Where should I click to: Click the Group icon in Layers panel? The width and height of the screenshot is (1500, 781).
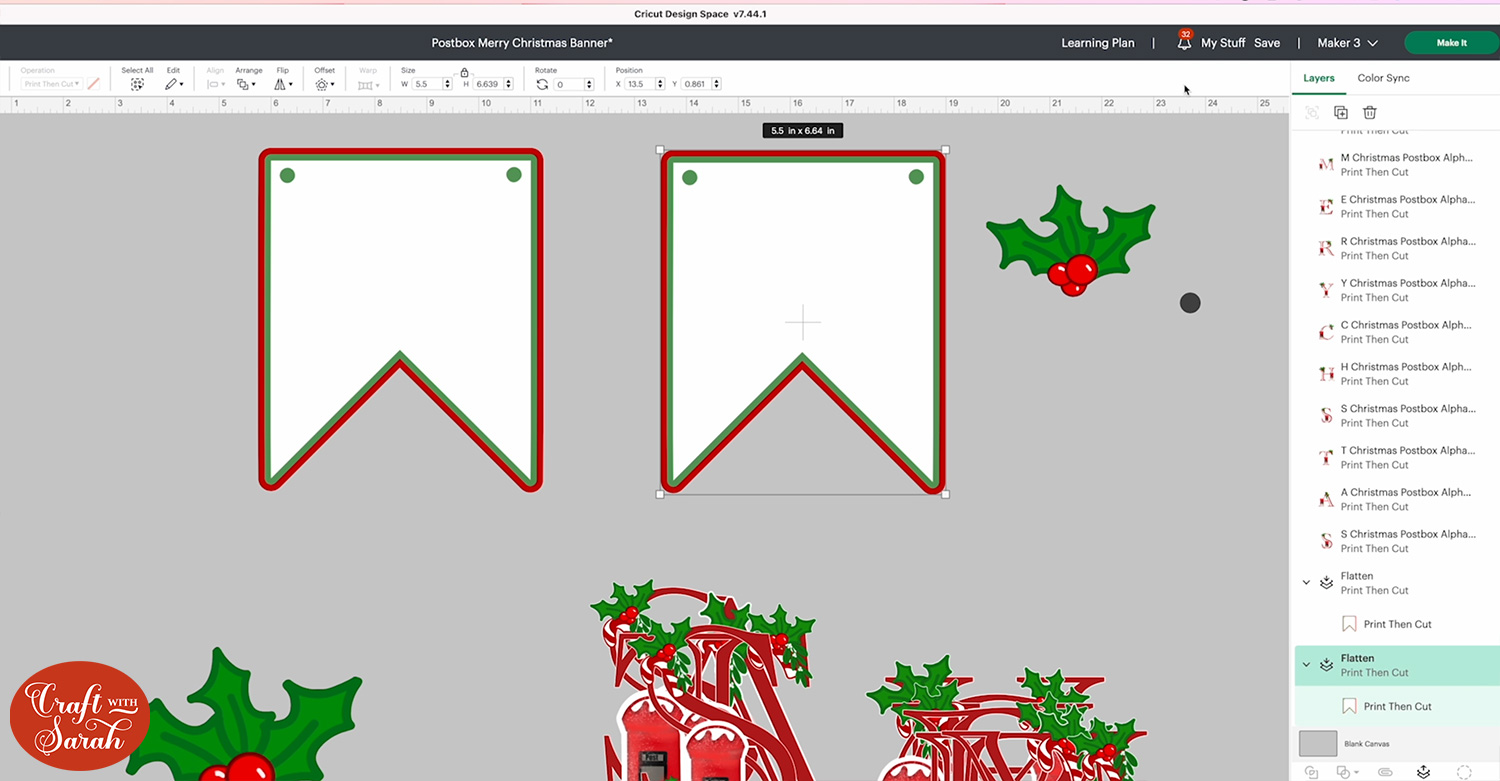(x=1312, y=113)
